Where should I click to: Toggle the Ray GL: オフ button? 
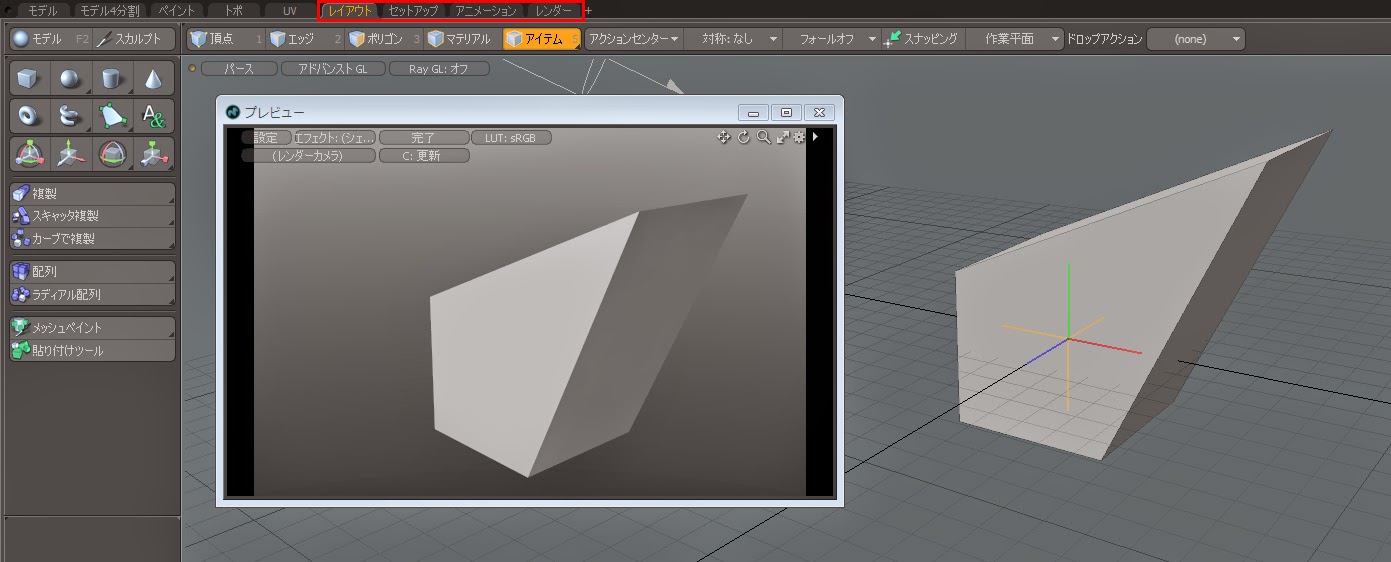click(x=438, y=69)
